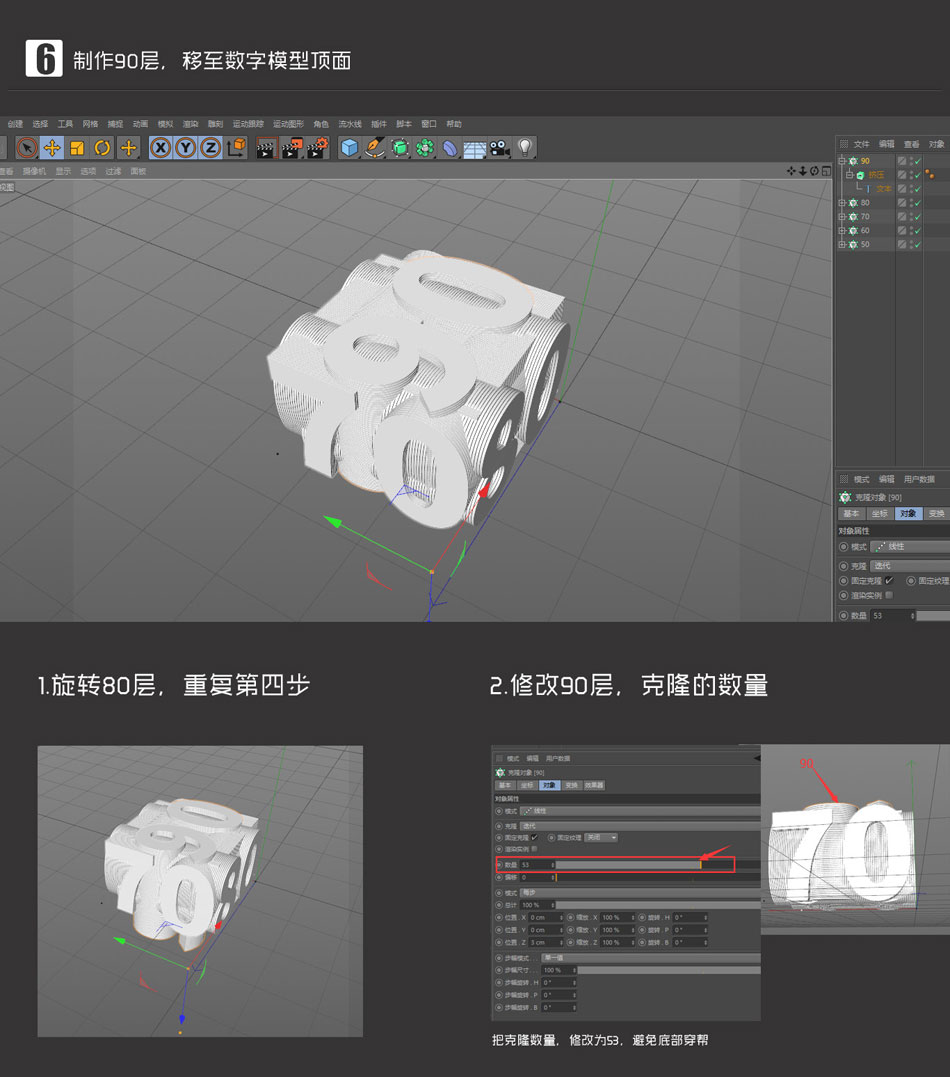Image resolution: width=950 pixels, height=1077 pixels.
Task: Uncheck 固定克隆 in the enlarged attribute panel
Action: (x=534, y=837)
